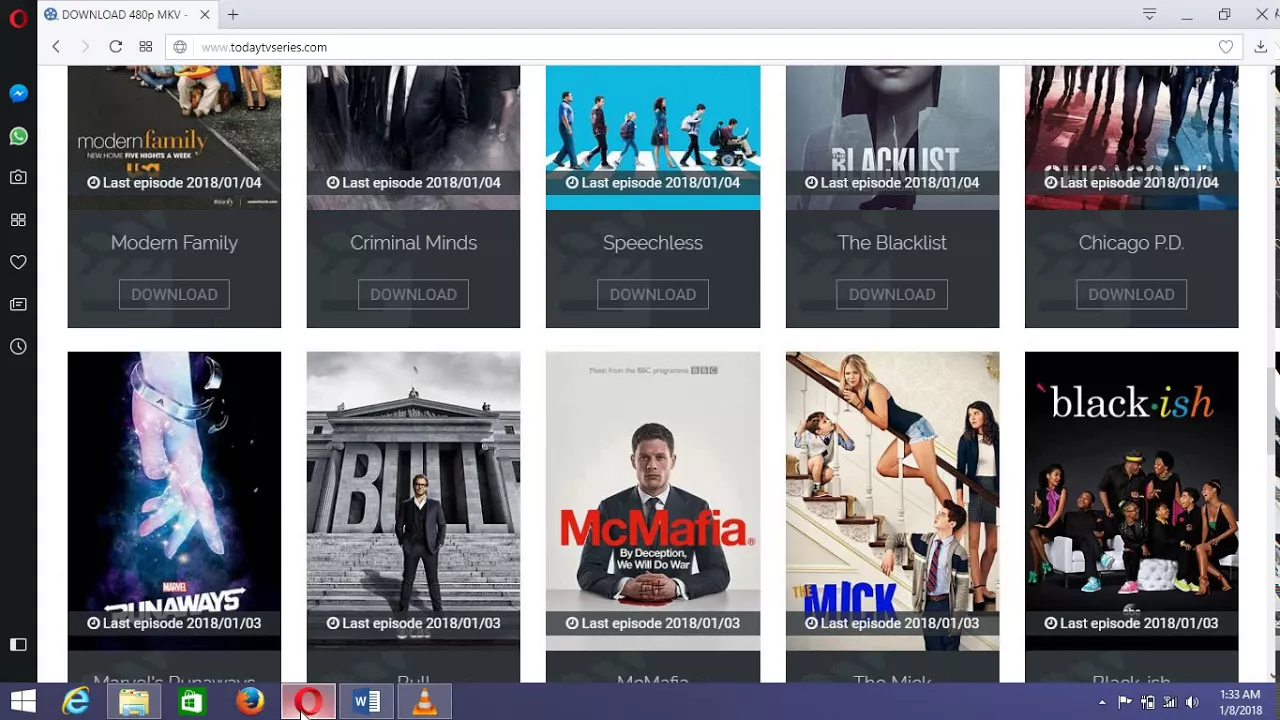This screenshot has width=1280, height=720.
Task: Launch Firefox from the taskbar
Action: (x=250, y=702)
